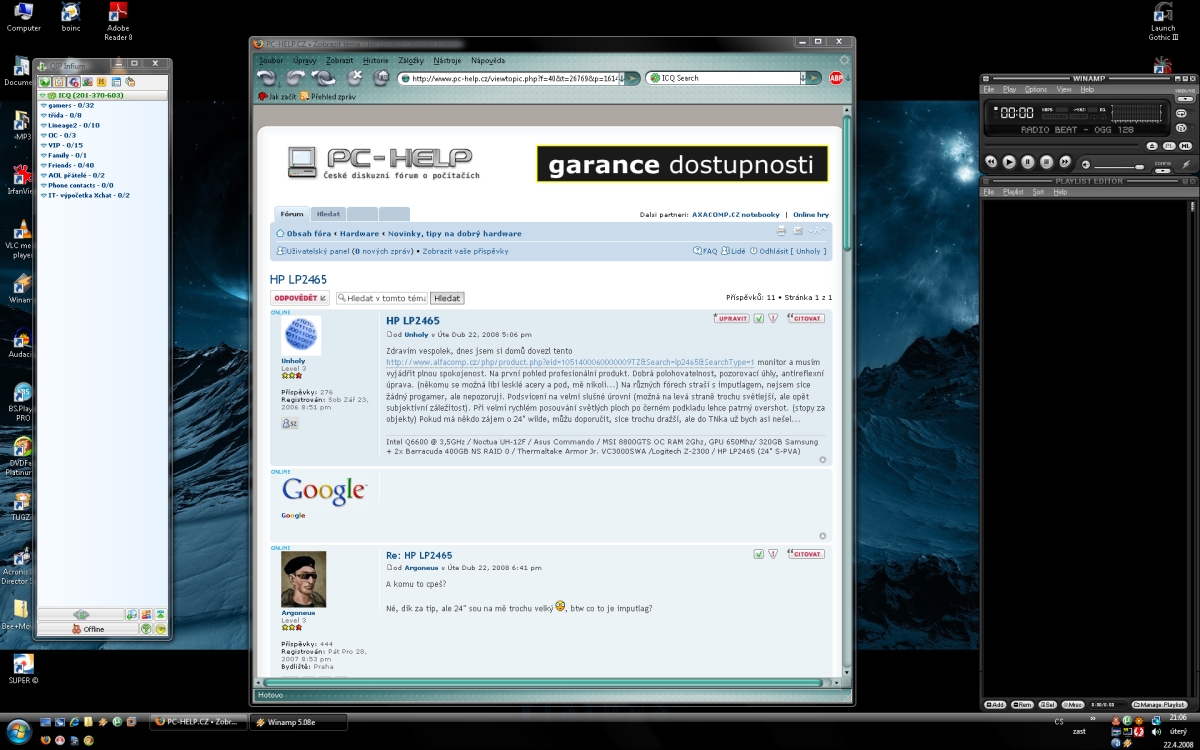The image size is (1200, 750).
Task: Click the Firefox home button
Action: (x=381, y=78)
